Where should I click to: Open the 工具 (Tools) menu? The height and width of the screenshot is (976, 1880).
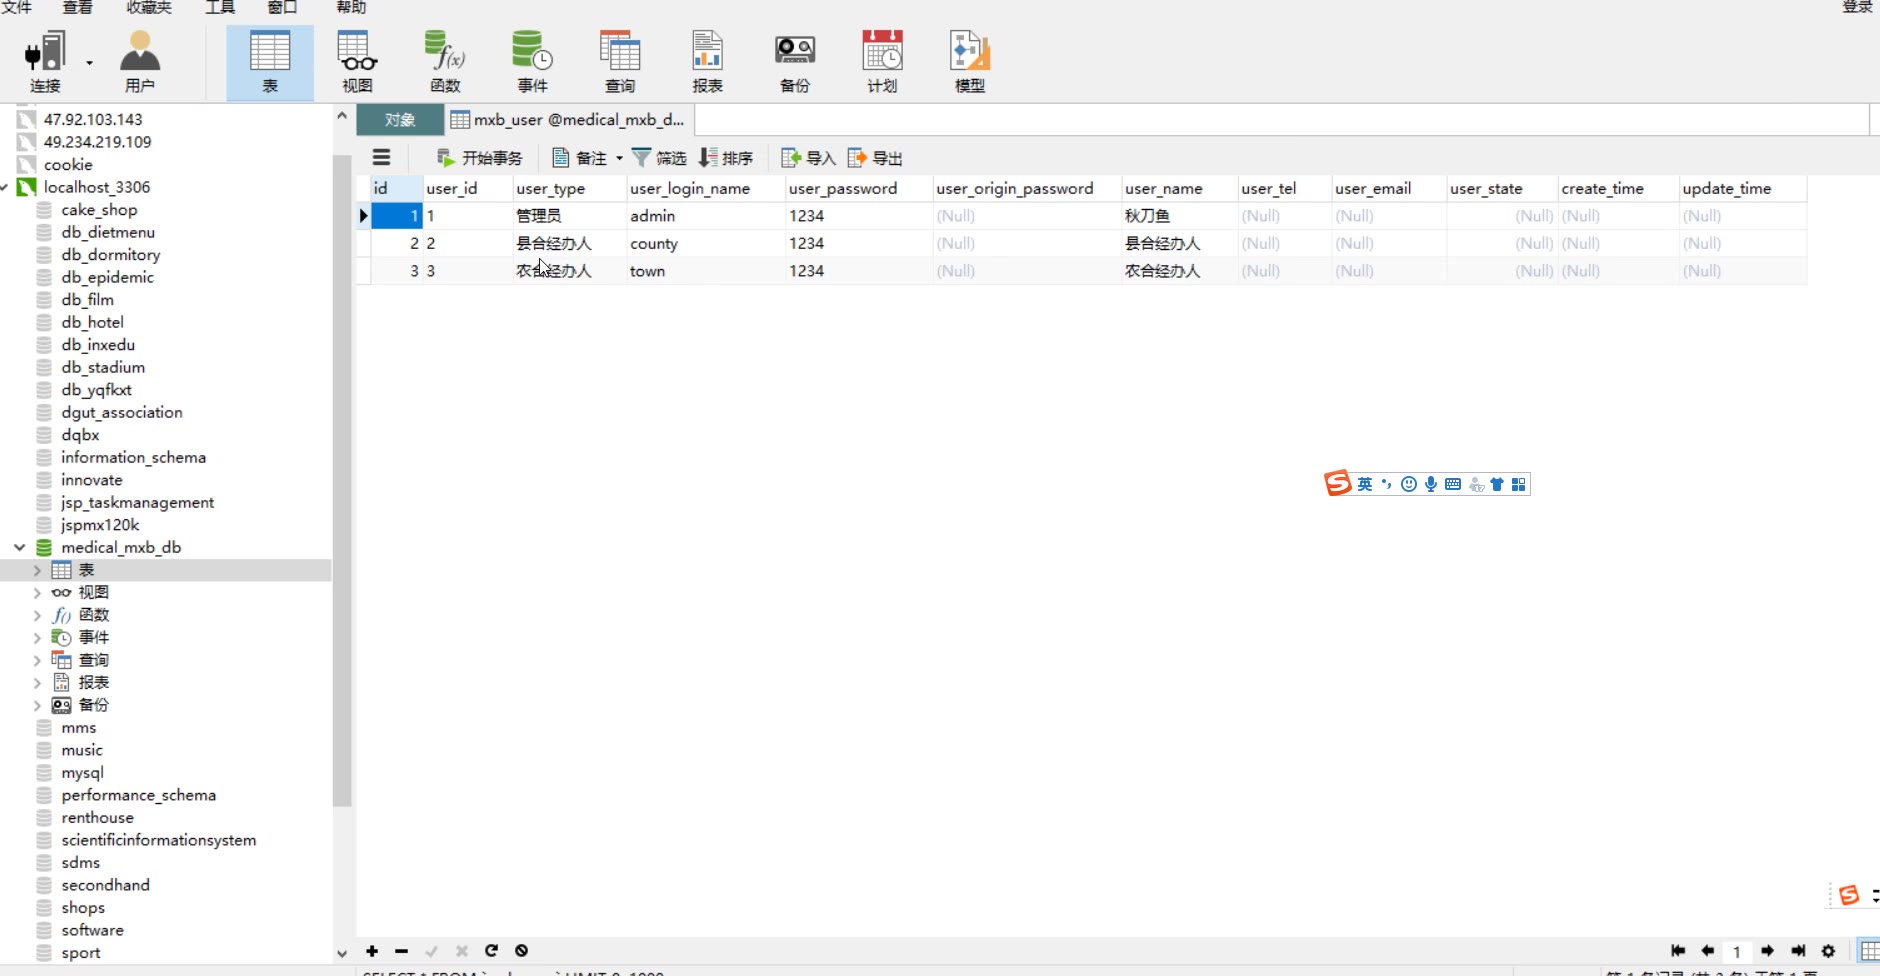point(220,8)
